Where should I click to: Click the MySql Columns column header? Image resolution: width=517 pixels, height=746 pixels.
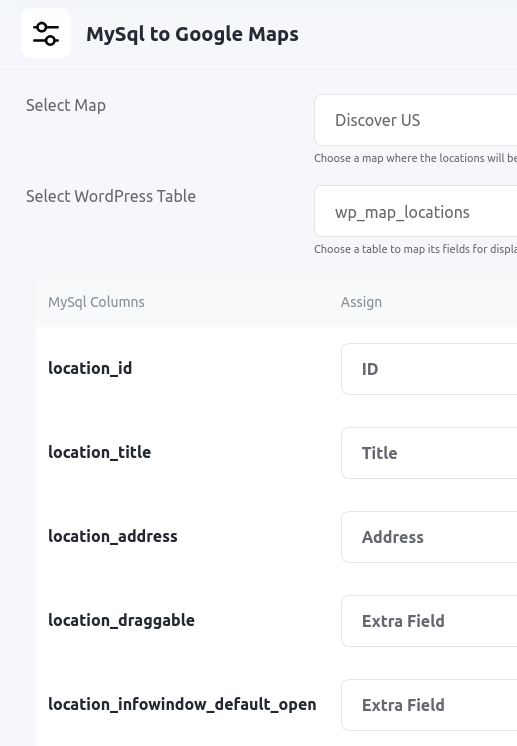point(96,302)
